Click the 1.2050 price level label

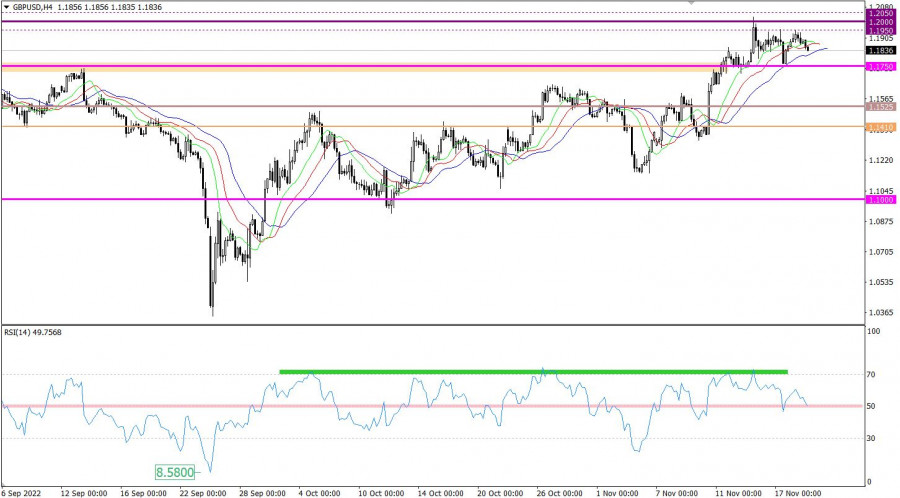coord(881,13)
